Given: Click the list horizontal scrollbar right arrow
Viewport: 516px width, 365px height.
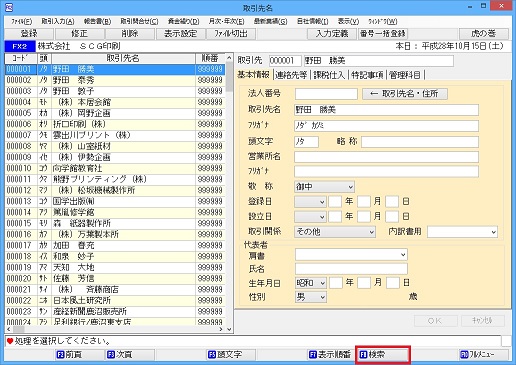Looking at the screenshot, I should (x=221, y=329).
